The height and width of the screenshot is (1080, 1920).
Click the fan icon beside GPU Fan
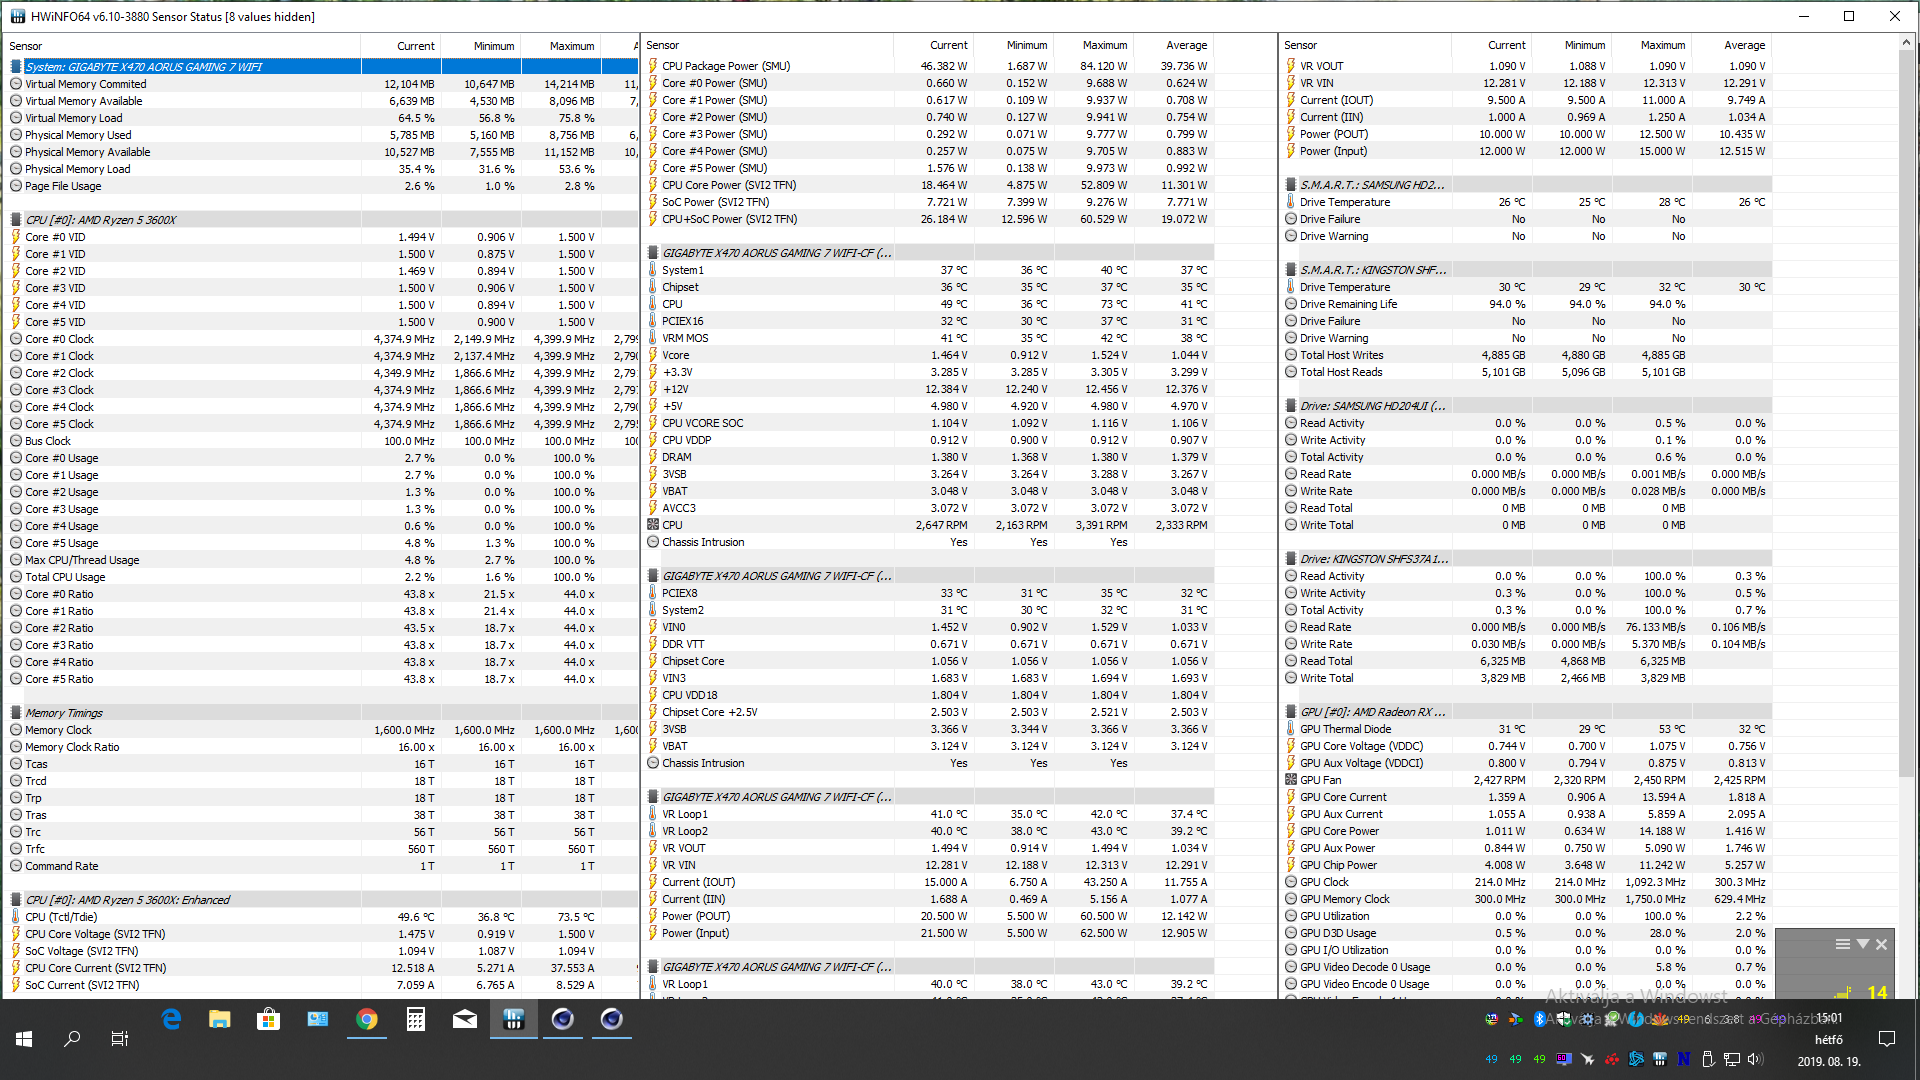(x=1291, y=780)
